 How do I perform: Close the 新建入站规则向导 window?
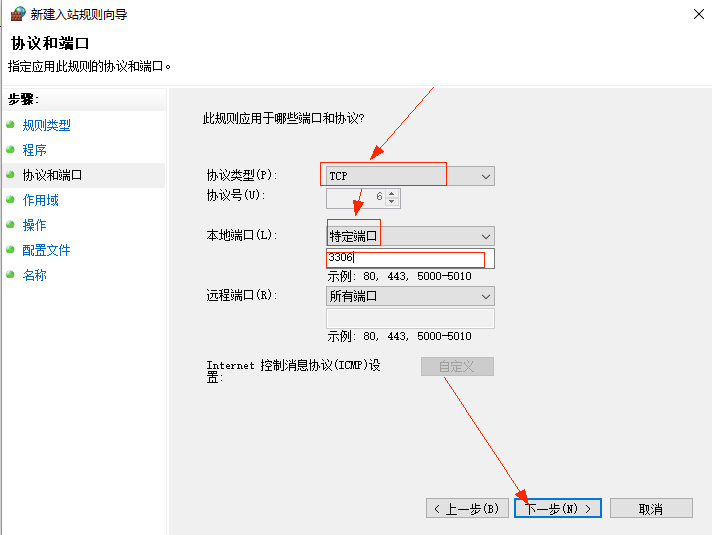click(x=694, y=15)
